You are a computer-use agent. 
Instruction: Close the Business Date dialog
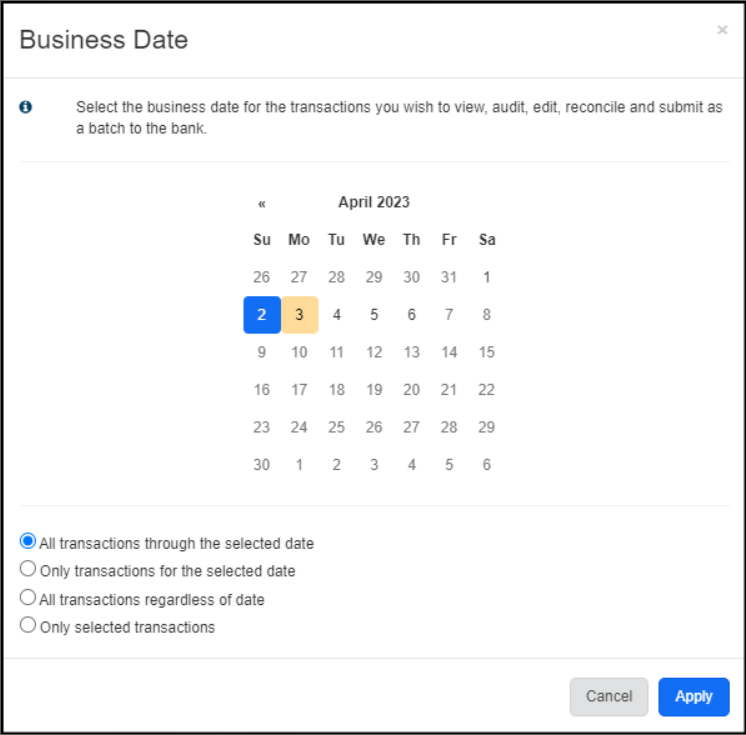tap(722, 30)
